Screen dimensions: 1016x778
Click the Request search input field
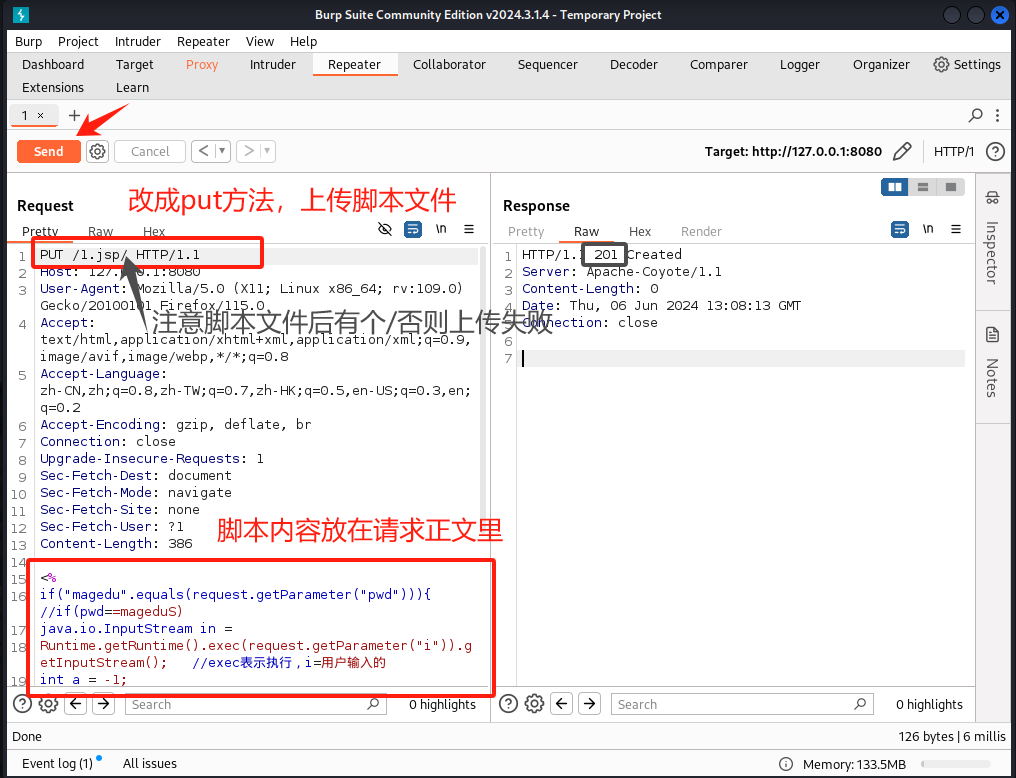(256, 704)
